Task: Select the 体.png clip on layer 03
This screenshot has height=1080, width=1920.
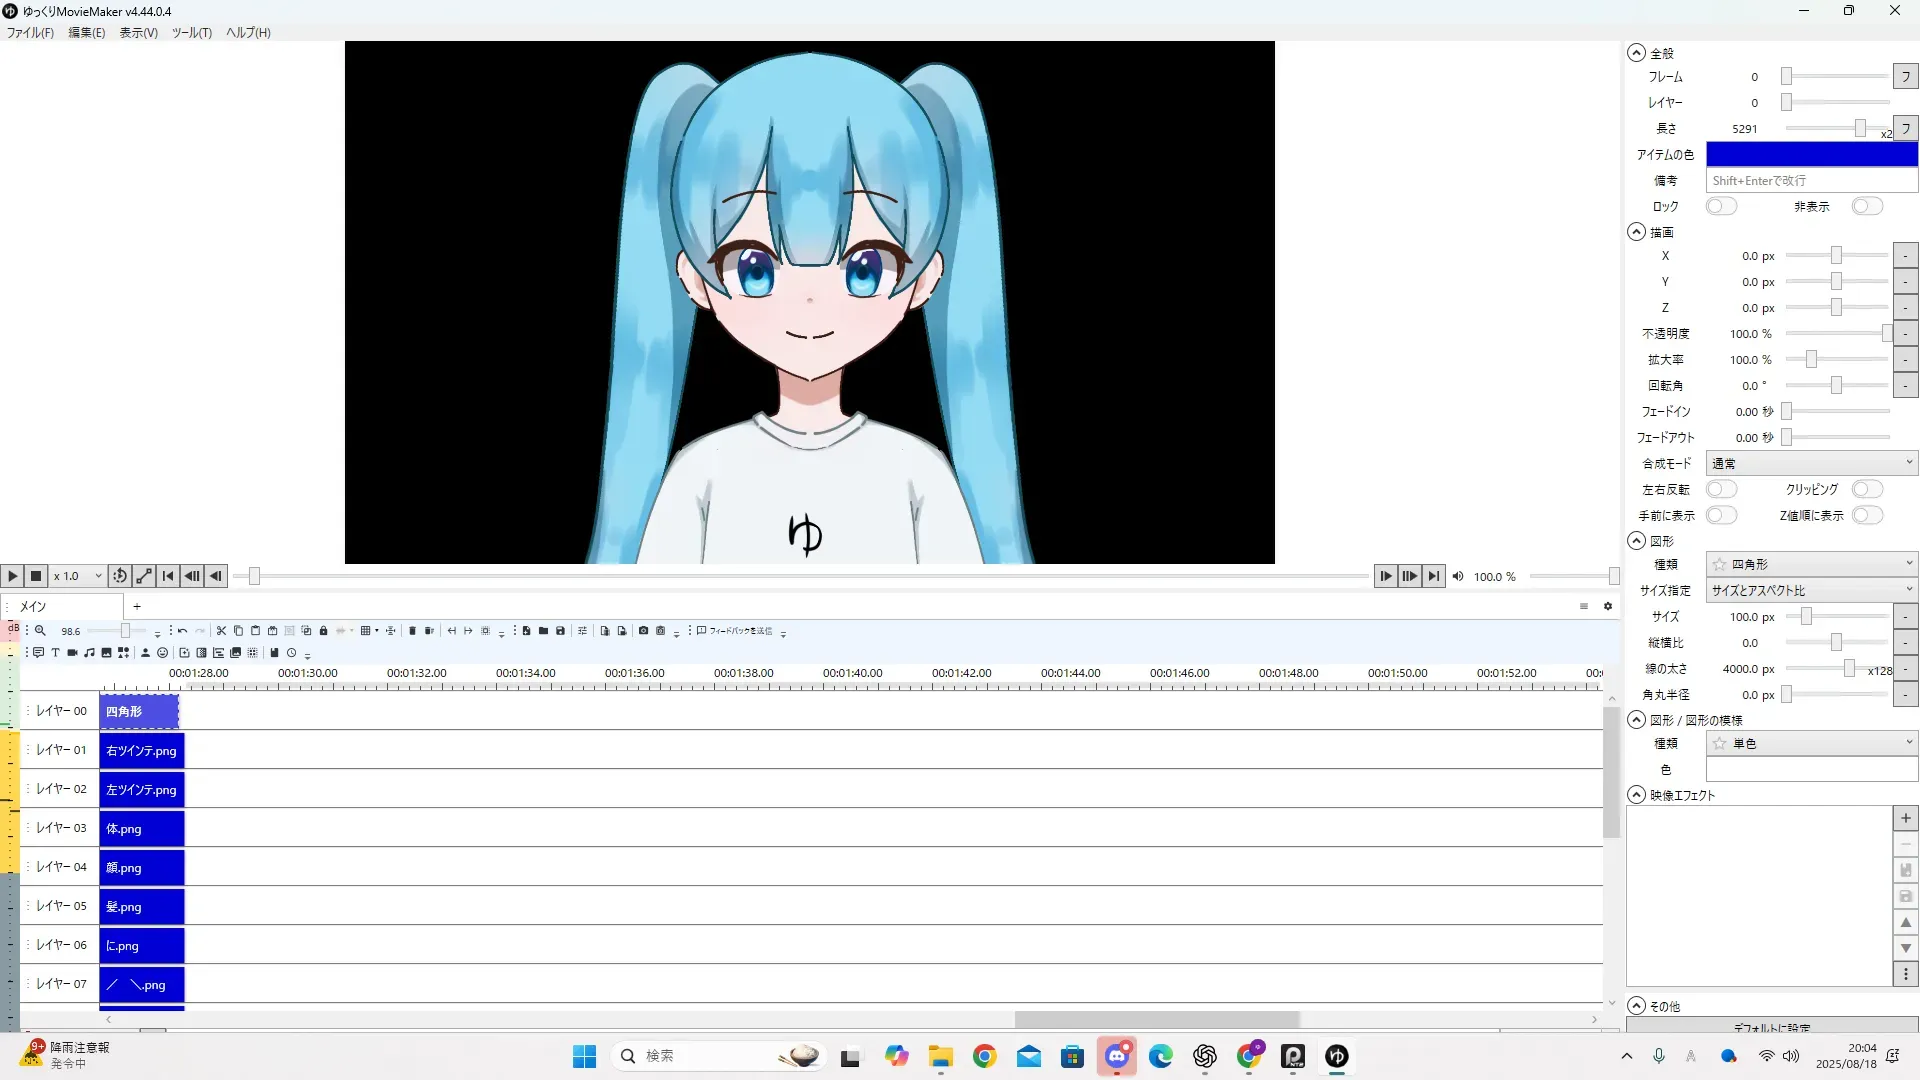Action: 141,829
